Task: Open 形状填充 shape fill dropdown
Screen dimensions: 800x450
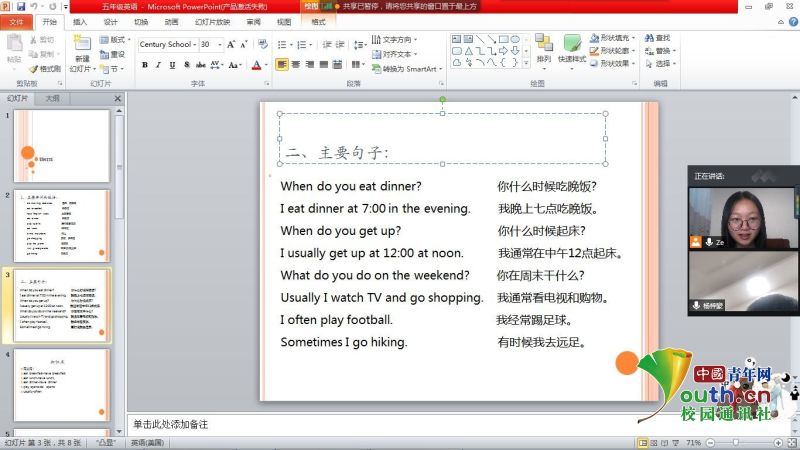Action: tap(613, 38)
